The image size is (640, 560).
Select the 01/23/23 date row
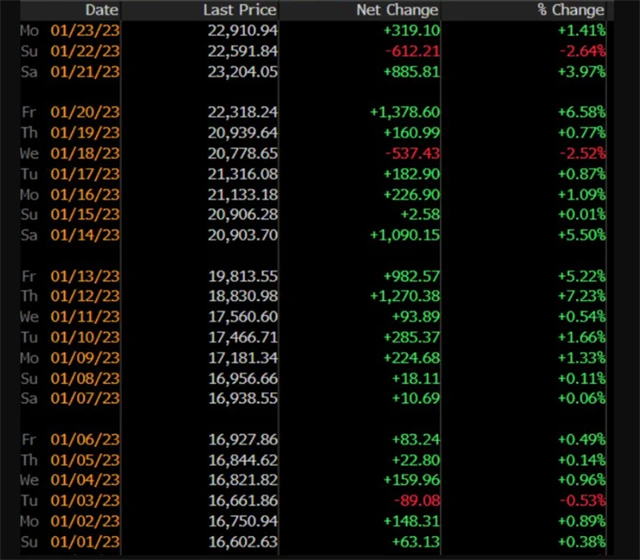coord(91,30)
